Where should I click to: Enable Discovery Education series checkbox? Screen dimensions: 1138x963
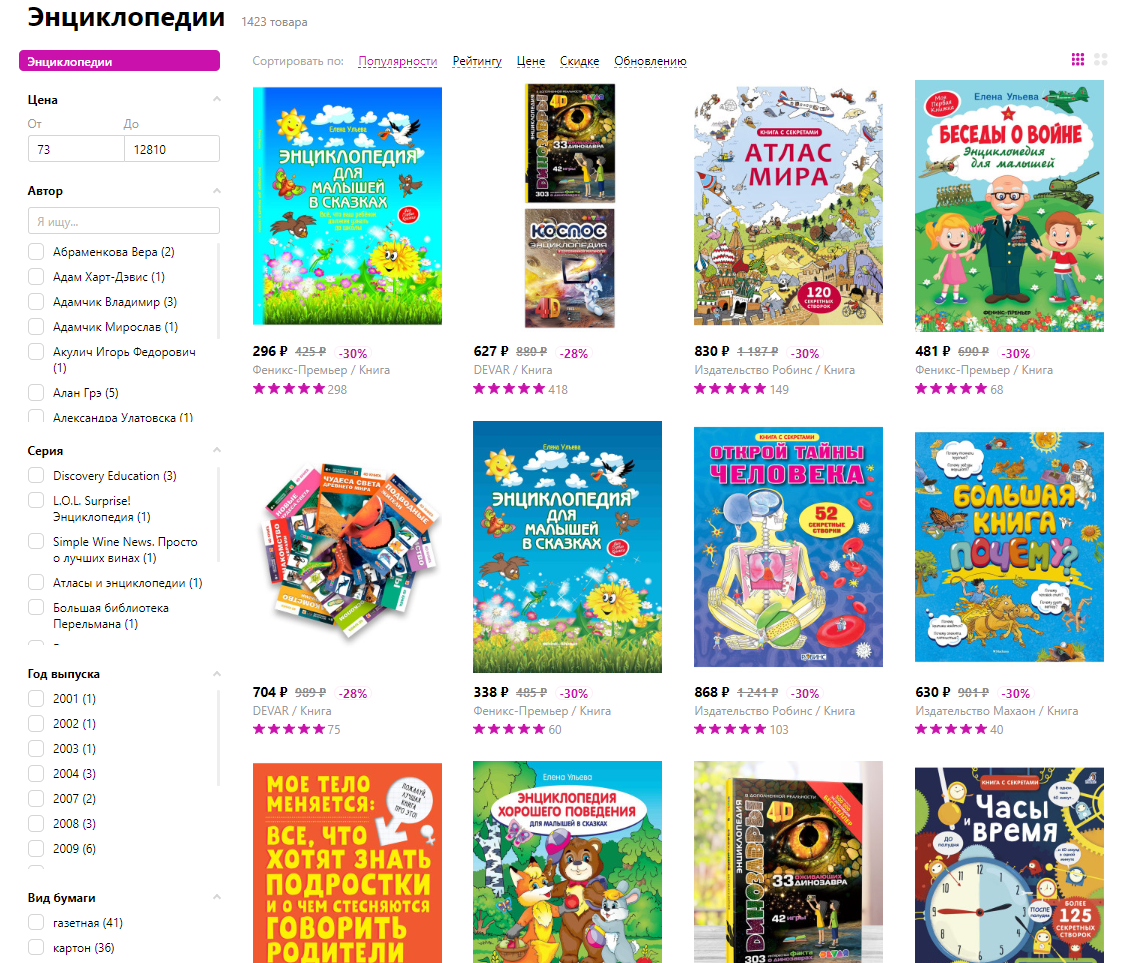click(x=36, y=475)
